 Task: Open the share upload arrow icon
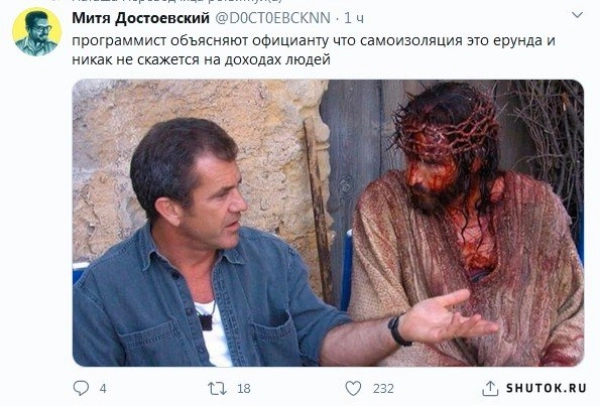coord(490,388)
